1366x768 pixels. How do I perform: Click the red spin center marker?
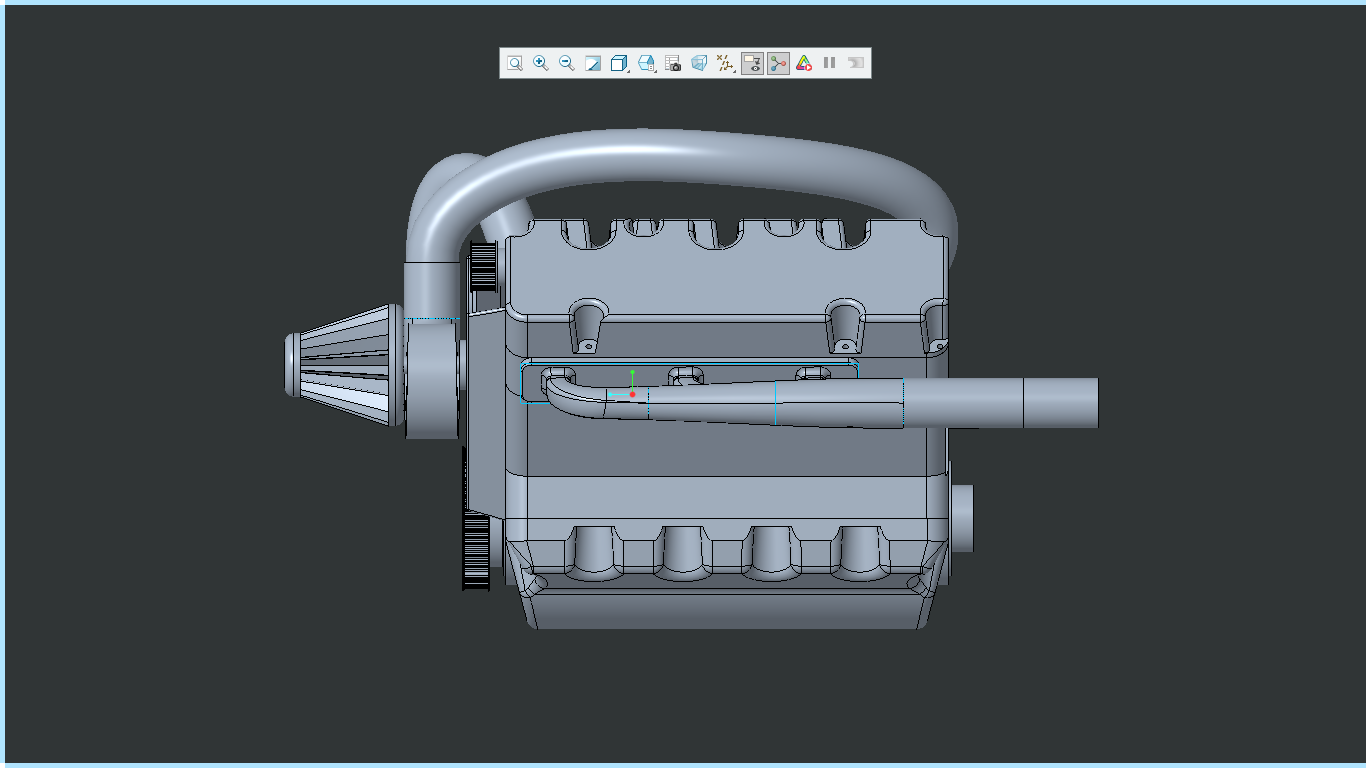click(633, 394)
